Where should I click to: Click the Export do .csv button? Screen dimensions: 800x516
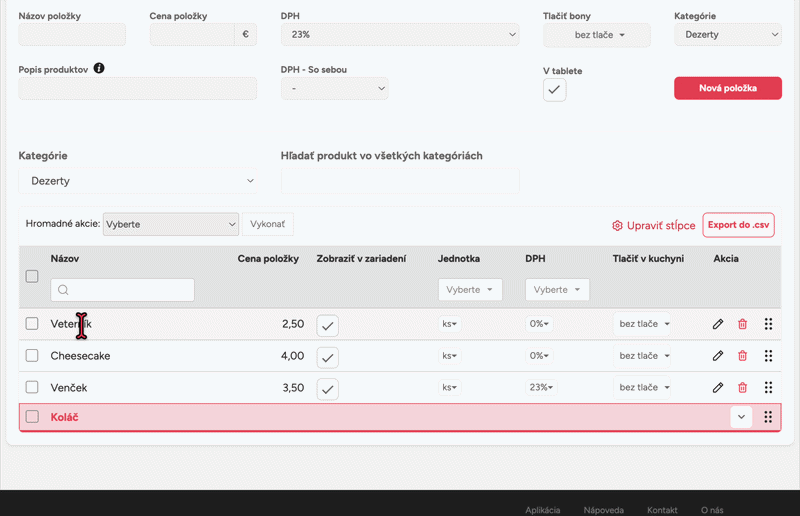[x=738, y=225]
